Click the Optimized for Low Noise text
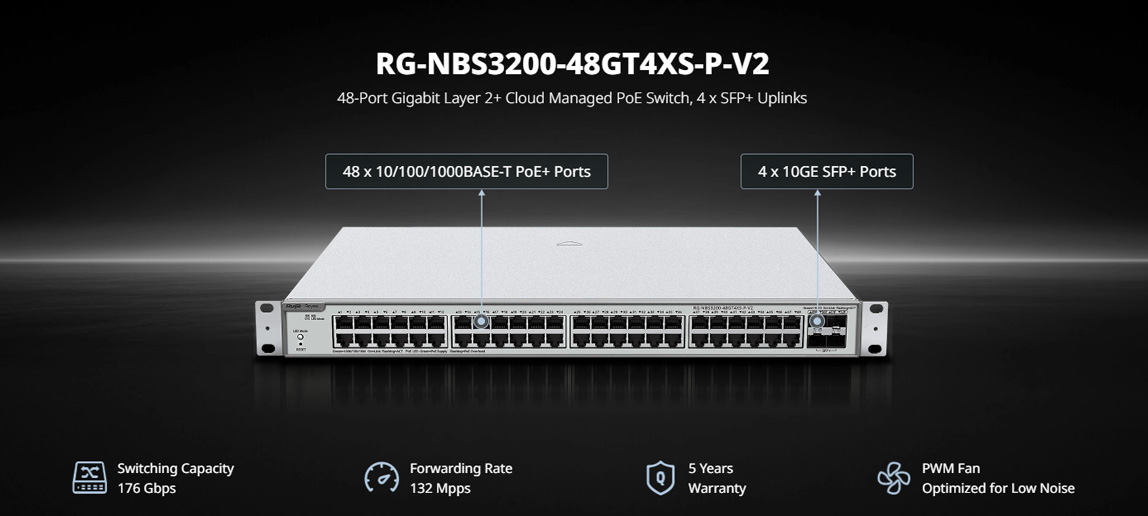The width and height of the screenshot is (1148, 516). point(999,488)
